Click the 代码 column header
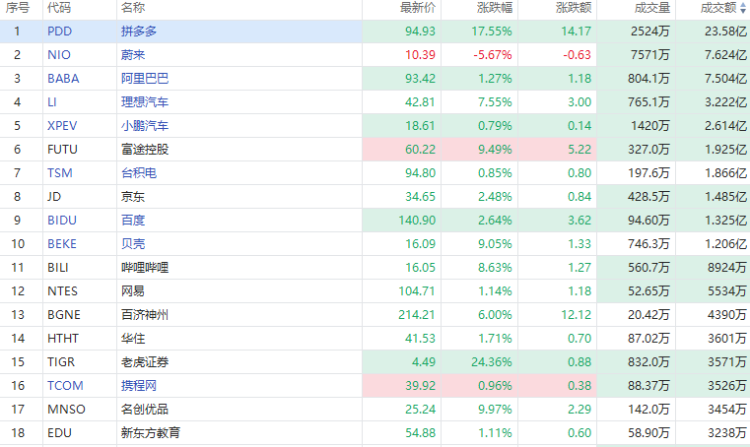 (59, 8)
